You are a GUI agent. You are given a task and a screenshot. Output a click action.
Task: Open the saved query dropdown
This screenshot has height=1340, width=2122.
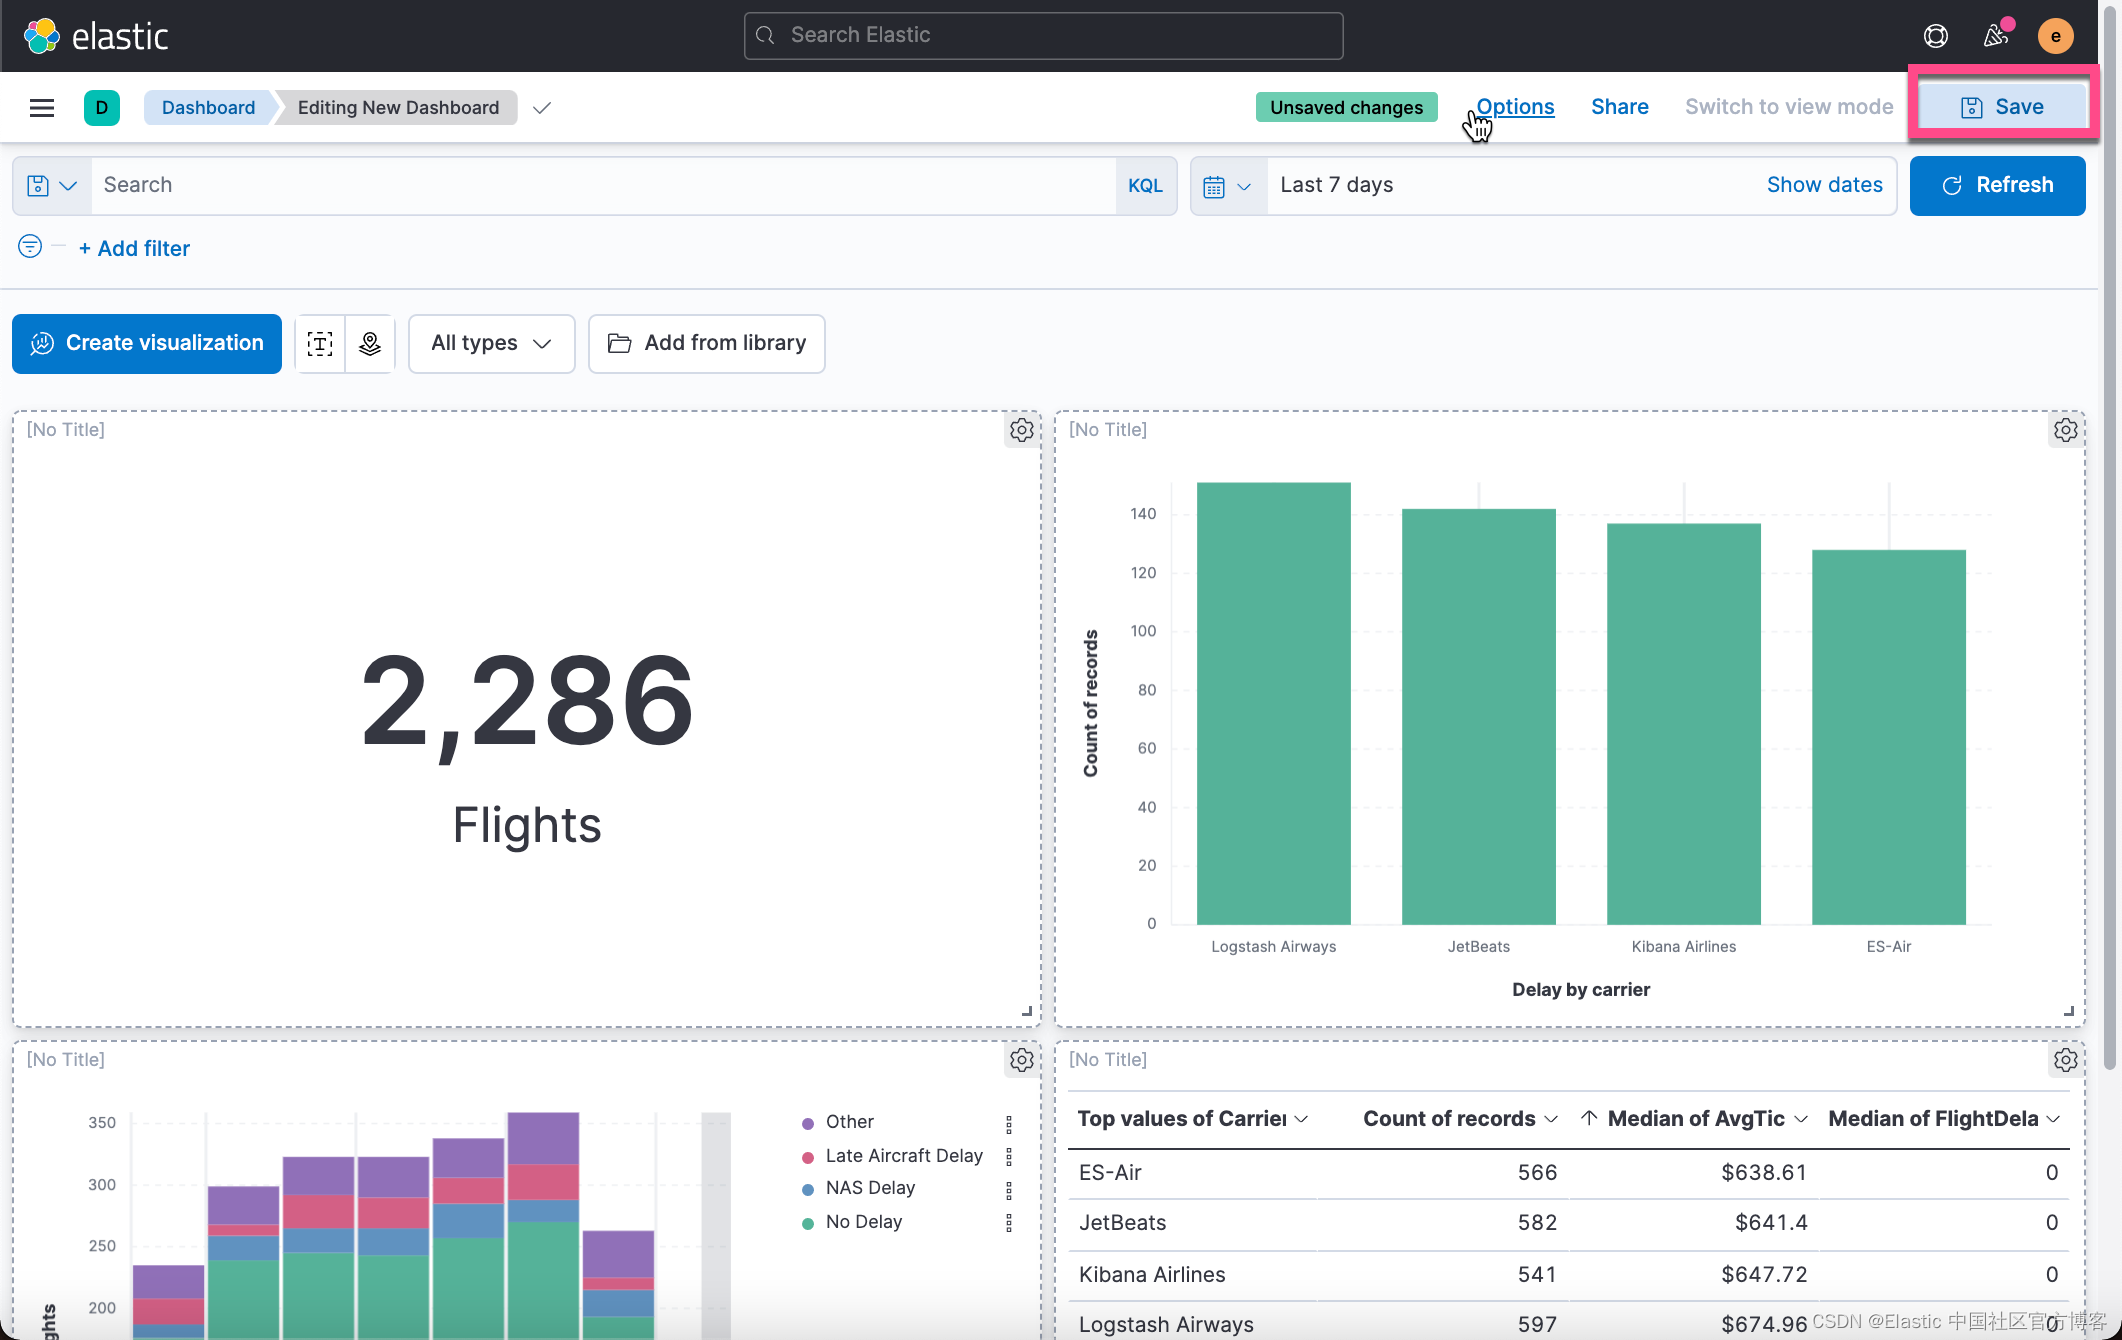[52, 186]
